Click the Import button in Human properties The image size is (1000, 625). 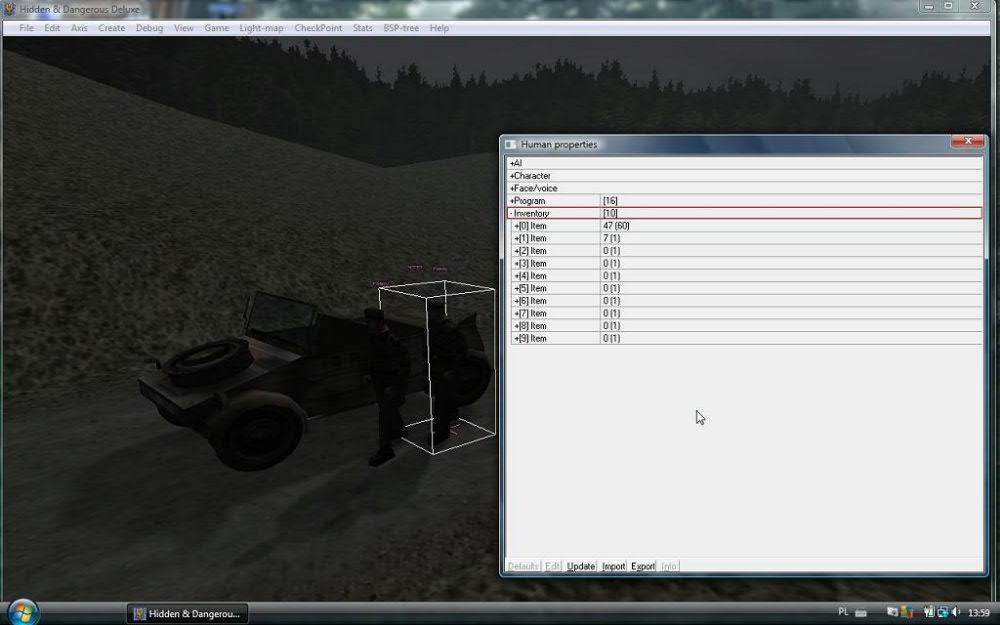tap(614, 566)
